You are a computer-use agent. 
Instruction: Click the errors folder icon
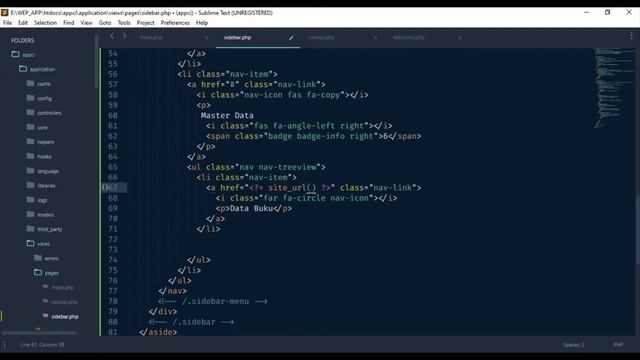[38, 258]
